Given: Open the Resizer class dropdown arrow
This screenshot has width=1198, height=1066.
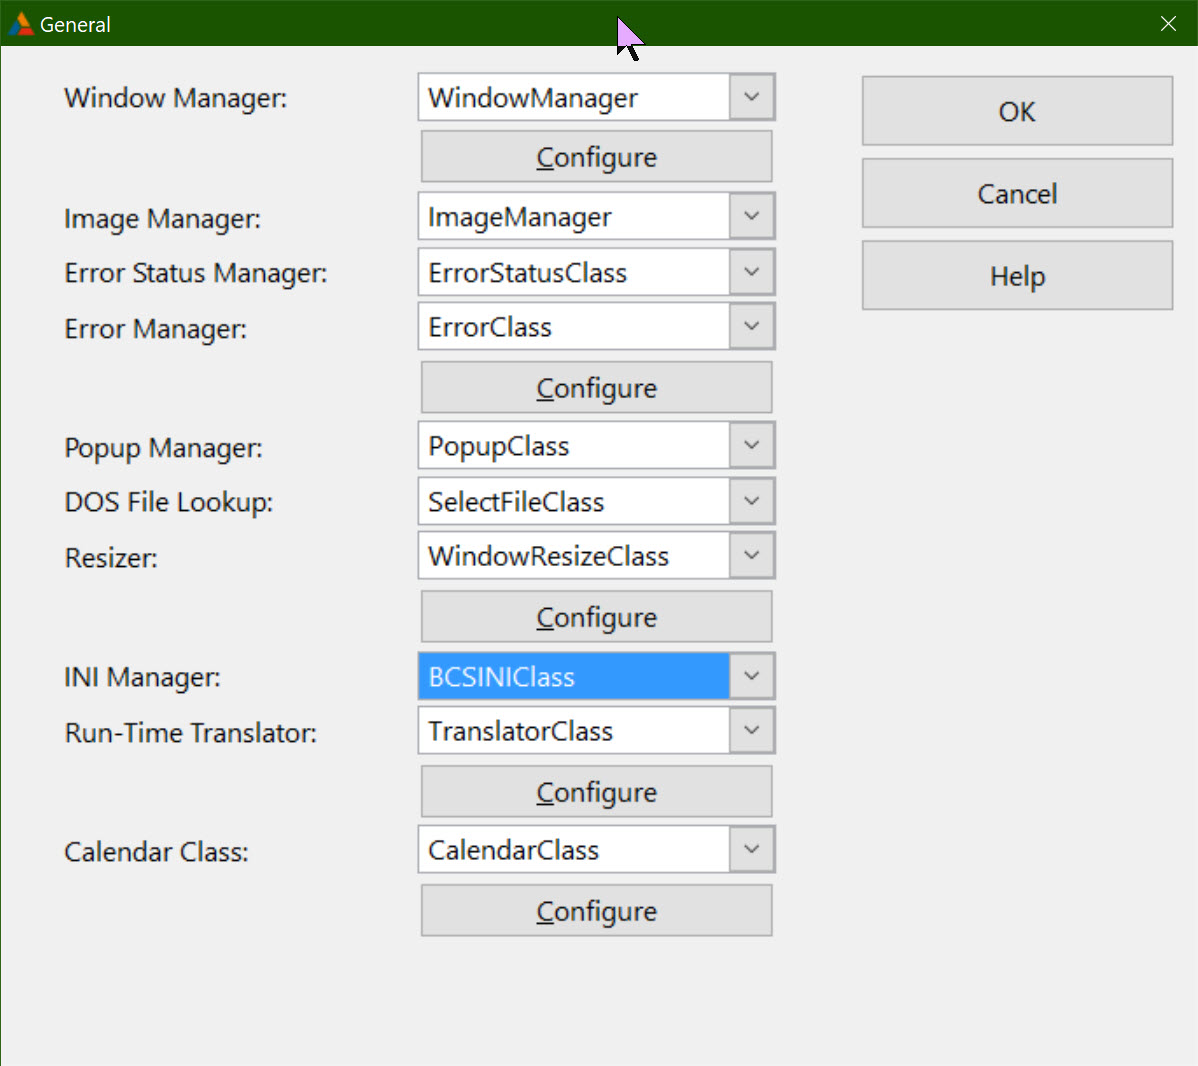Looking at the screenshot, I should point(752,556).
